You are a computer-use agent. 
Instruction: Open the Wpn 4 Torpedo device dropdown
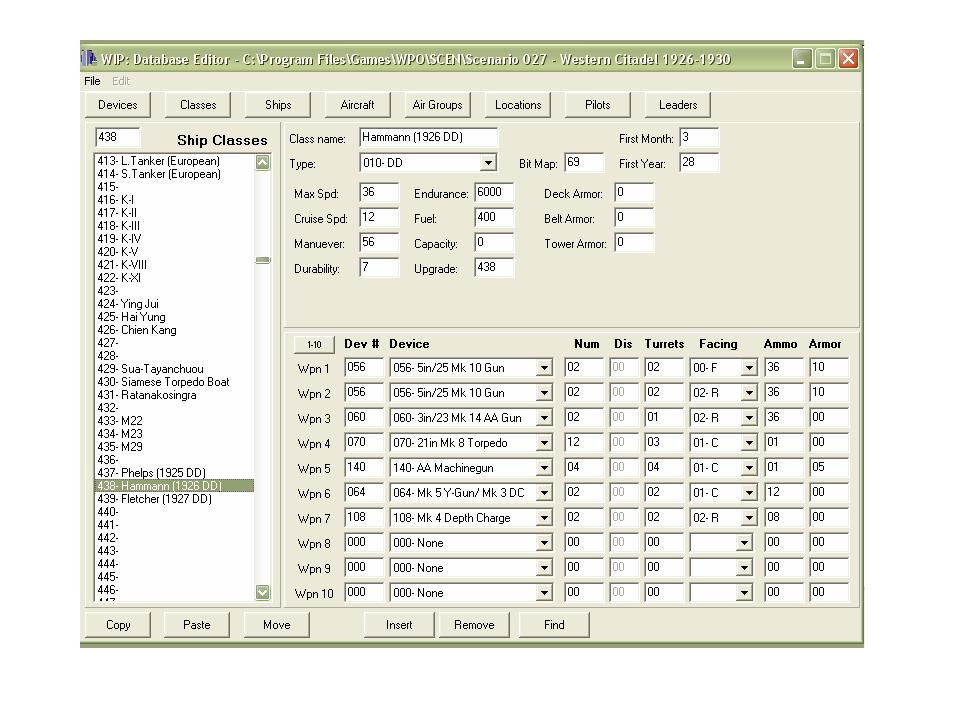pyautogui.click(x=544, y=443)
